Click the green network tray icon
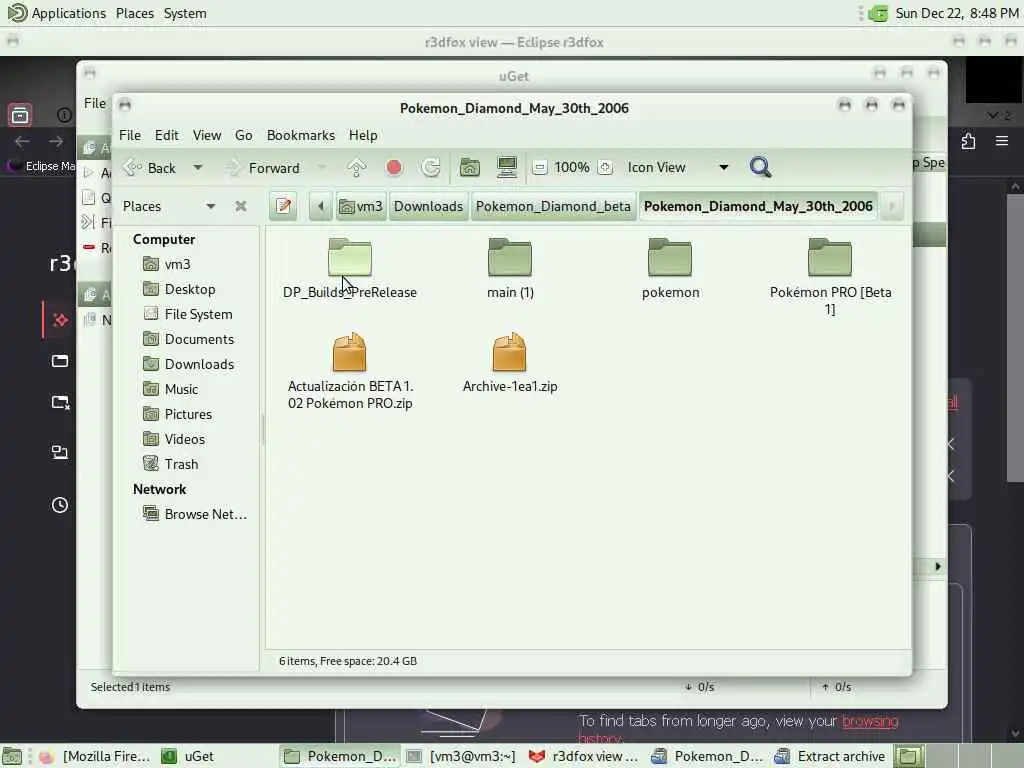Viewport: 1024px width, 768px height. (878, 13)
